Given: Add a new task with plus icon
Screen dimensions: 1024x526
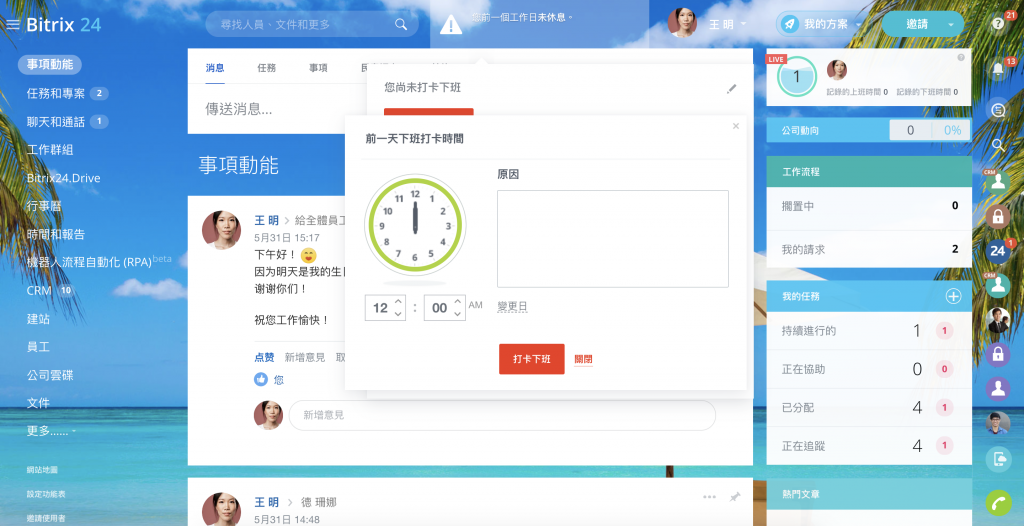Looking at the screenshot, I should click(x=953, y=296).
